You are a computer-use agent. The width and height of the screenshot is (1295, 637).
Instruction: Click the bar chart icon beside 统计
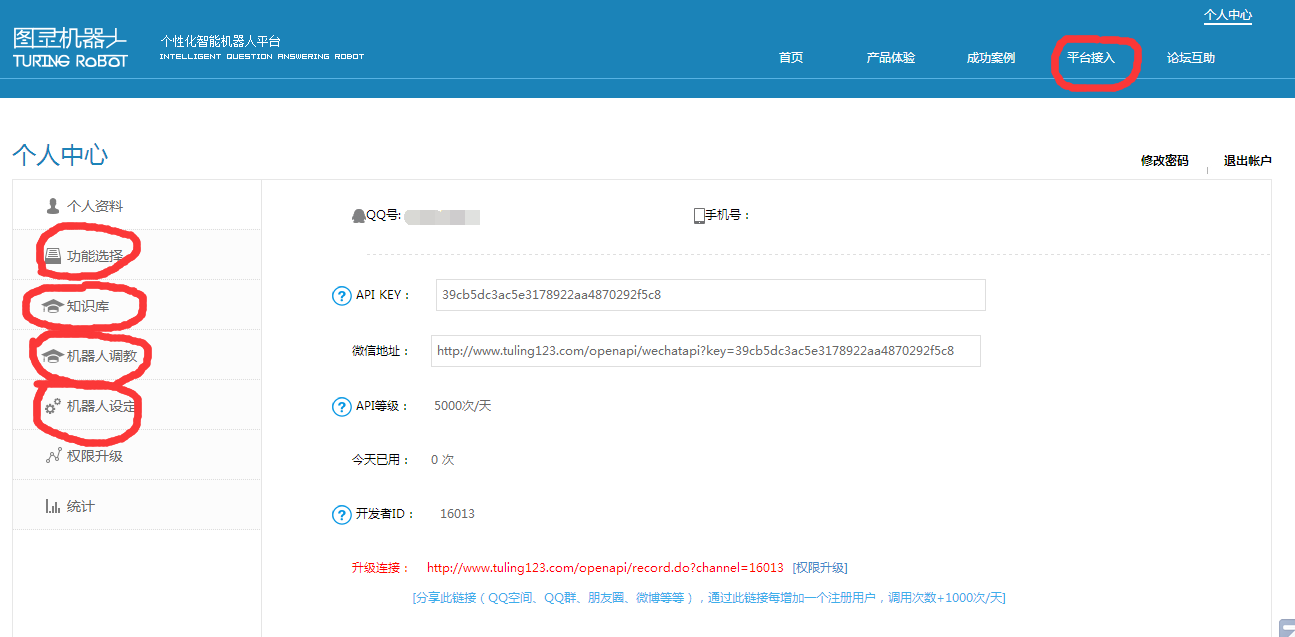(53, 506)
